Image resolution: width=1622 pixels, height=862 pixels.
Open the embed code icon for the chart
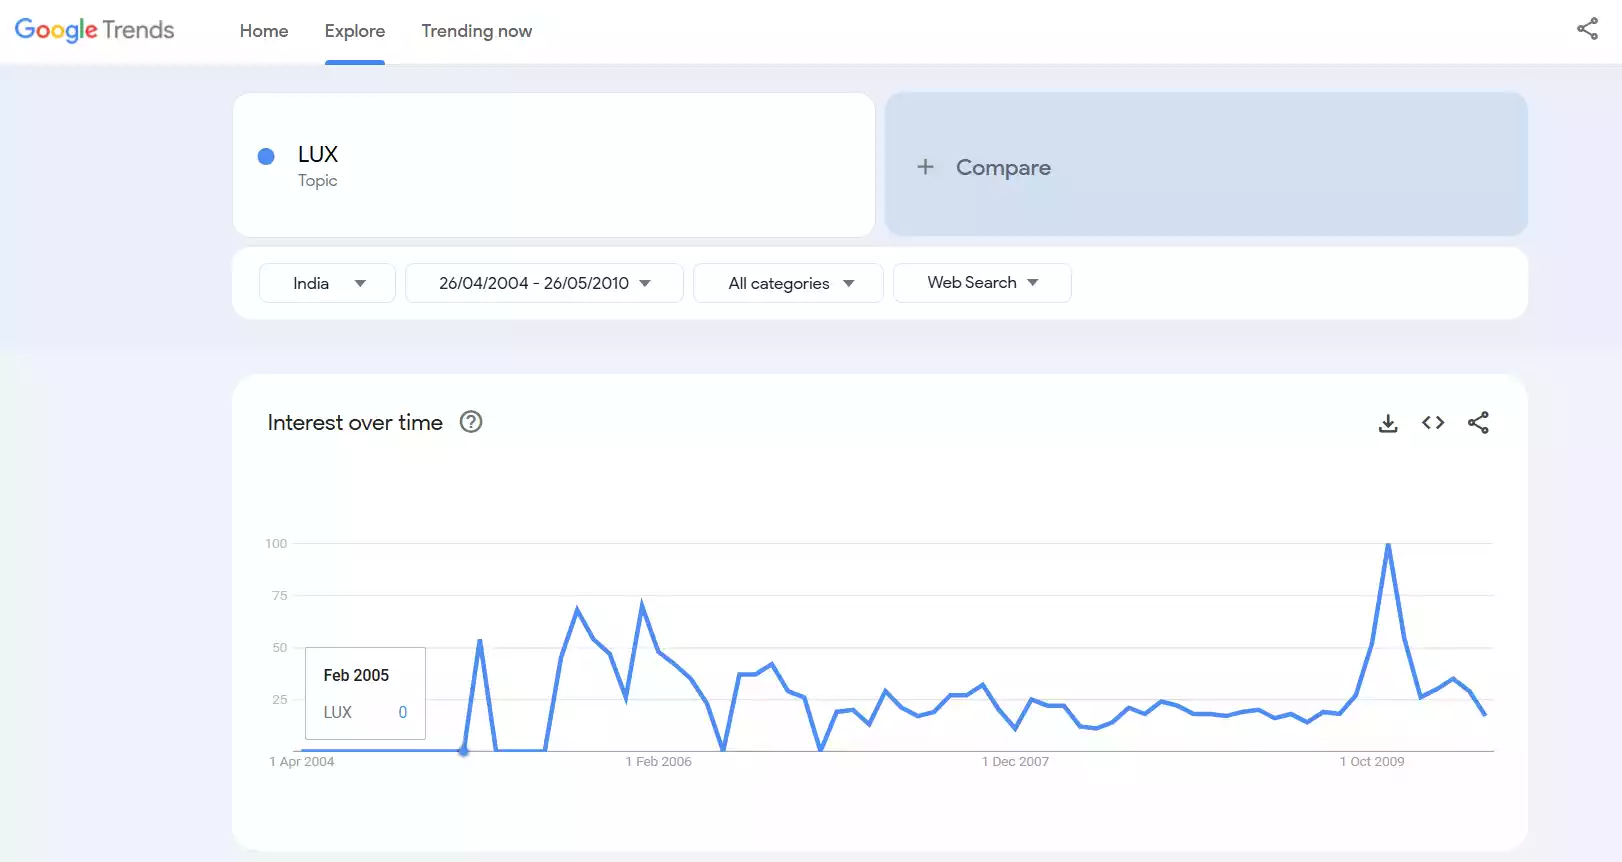click(x=1433, y=423)
